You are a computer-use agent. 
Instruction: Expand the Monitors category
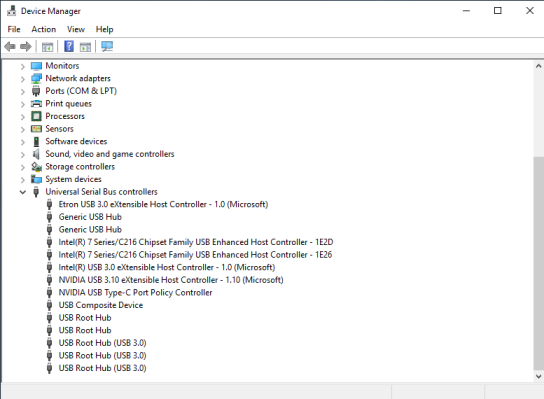[x=23, y=66]
